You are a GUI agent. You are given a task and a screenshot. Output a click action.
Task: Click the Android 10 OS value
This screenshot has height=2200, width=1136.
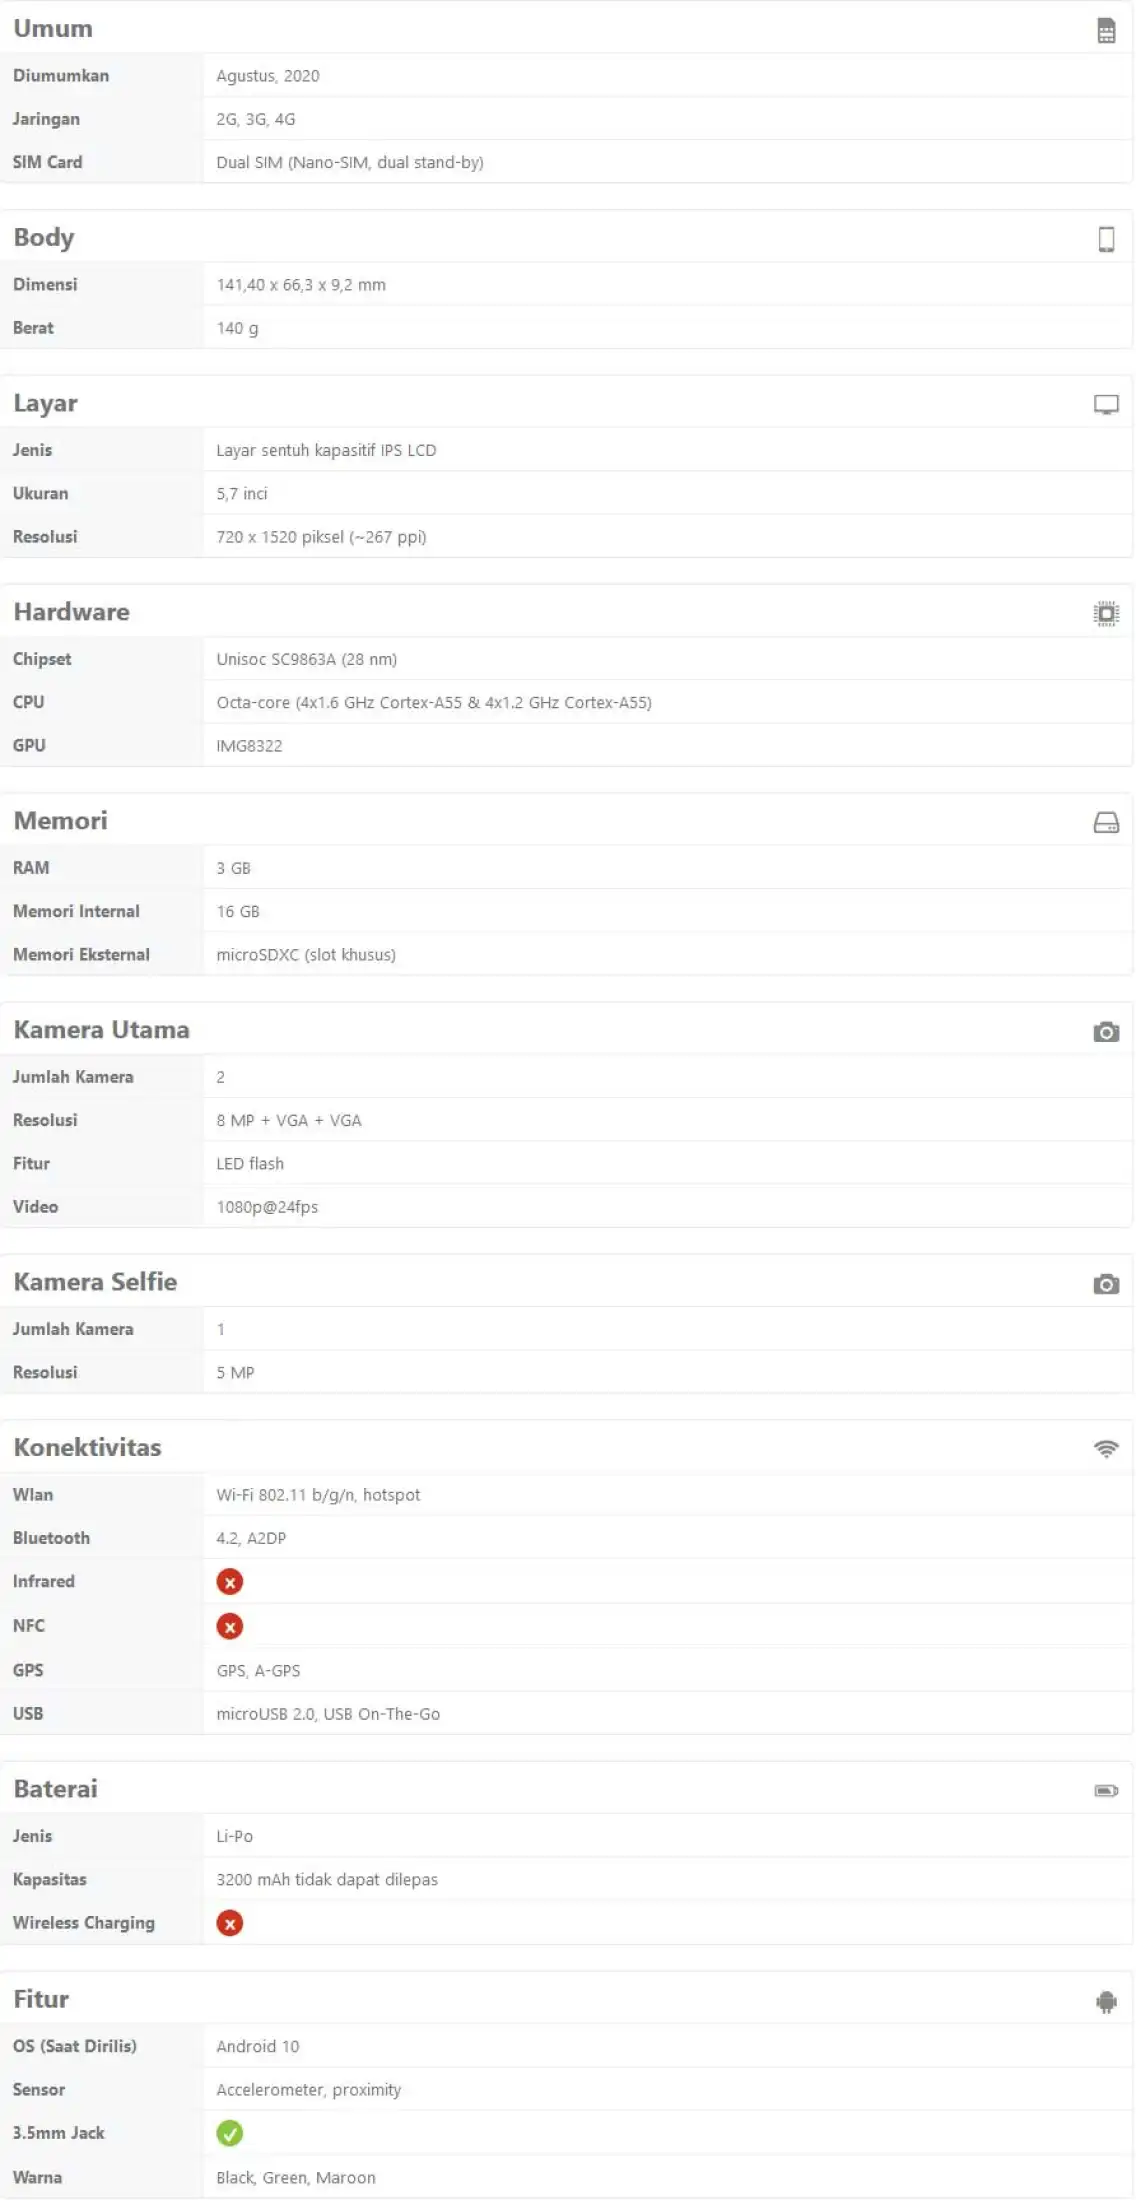pyautogui.click(x=258, y=2046)
